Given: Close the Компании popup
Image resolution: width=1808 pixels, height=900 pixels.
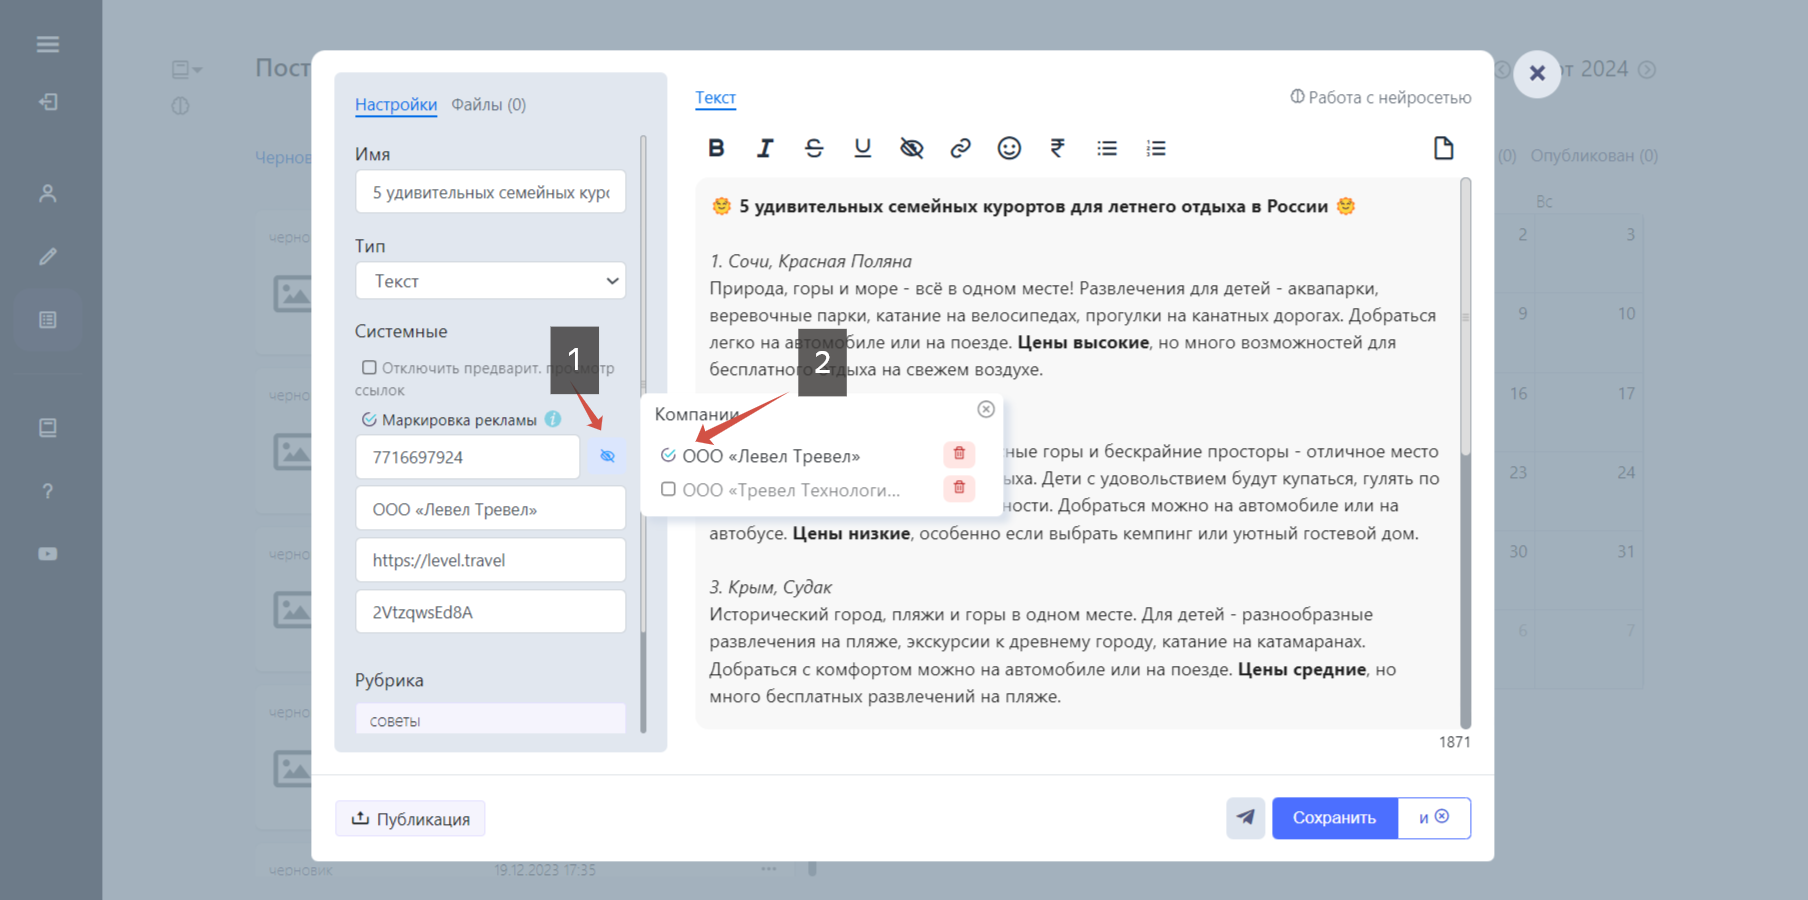Looking at the screenshot, I should point(986,409).
